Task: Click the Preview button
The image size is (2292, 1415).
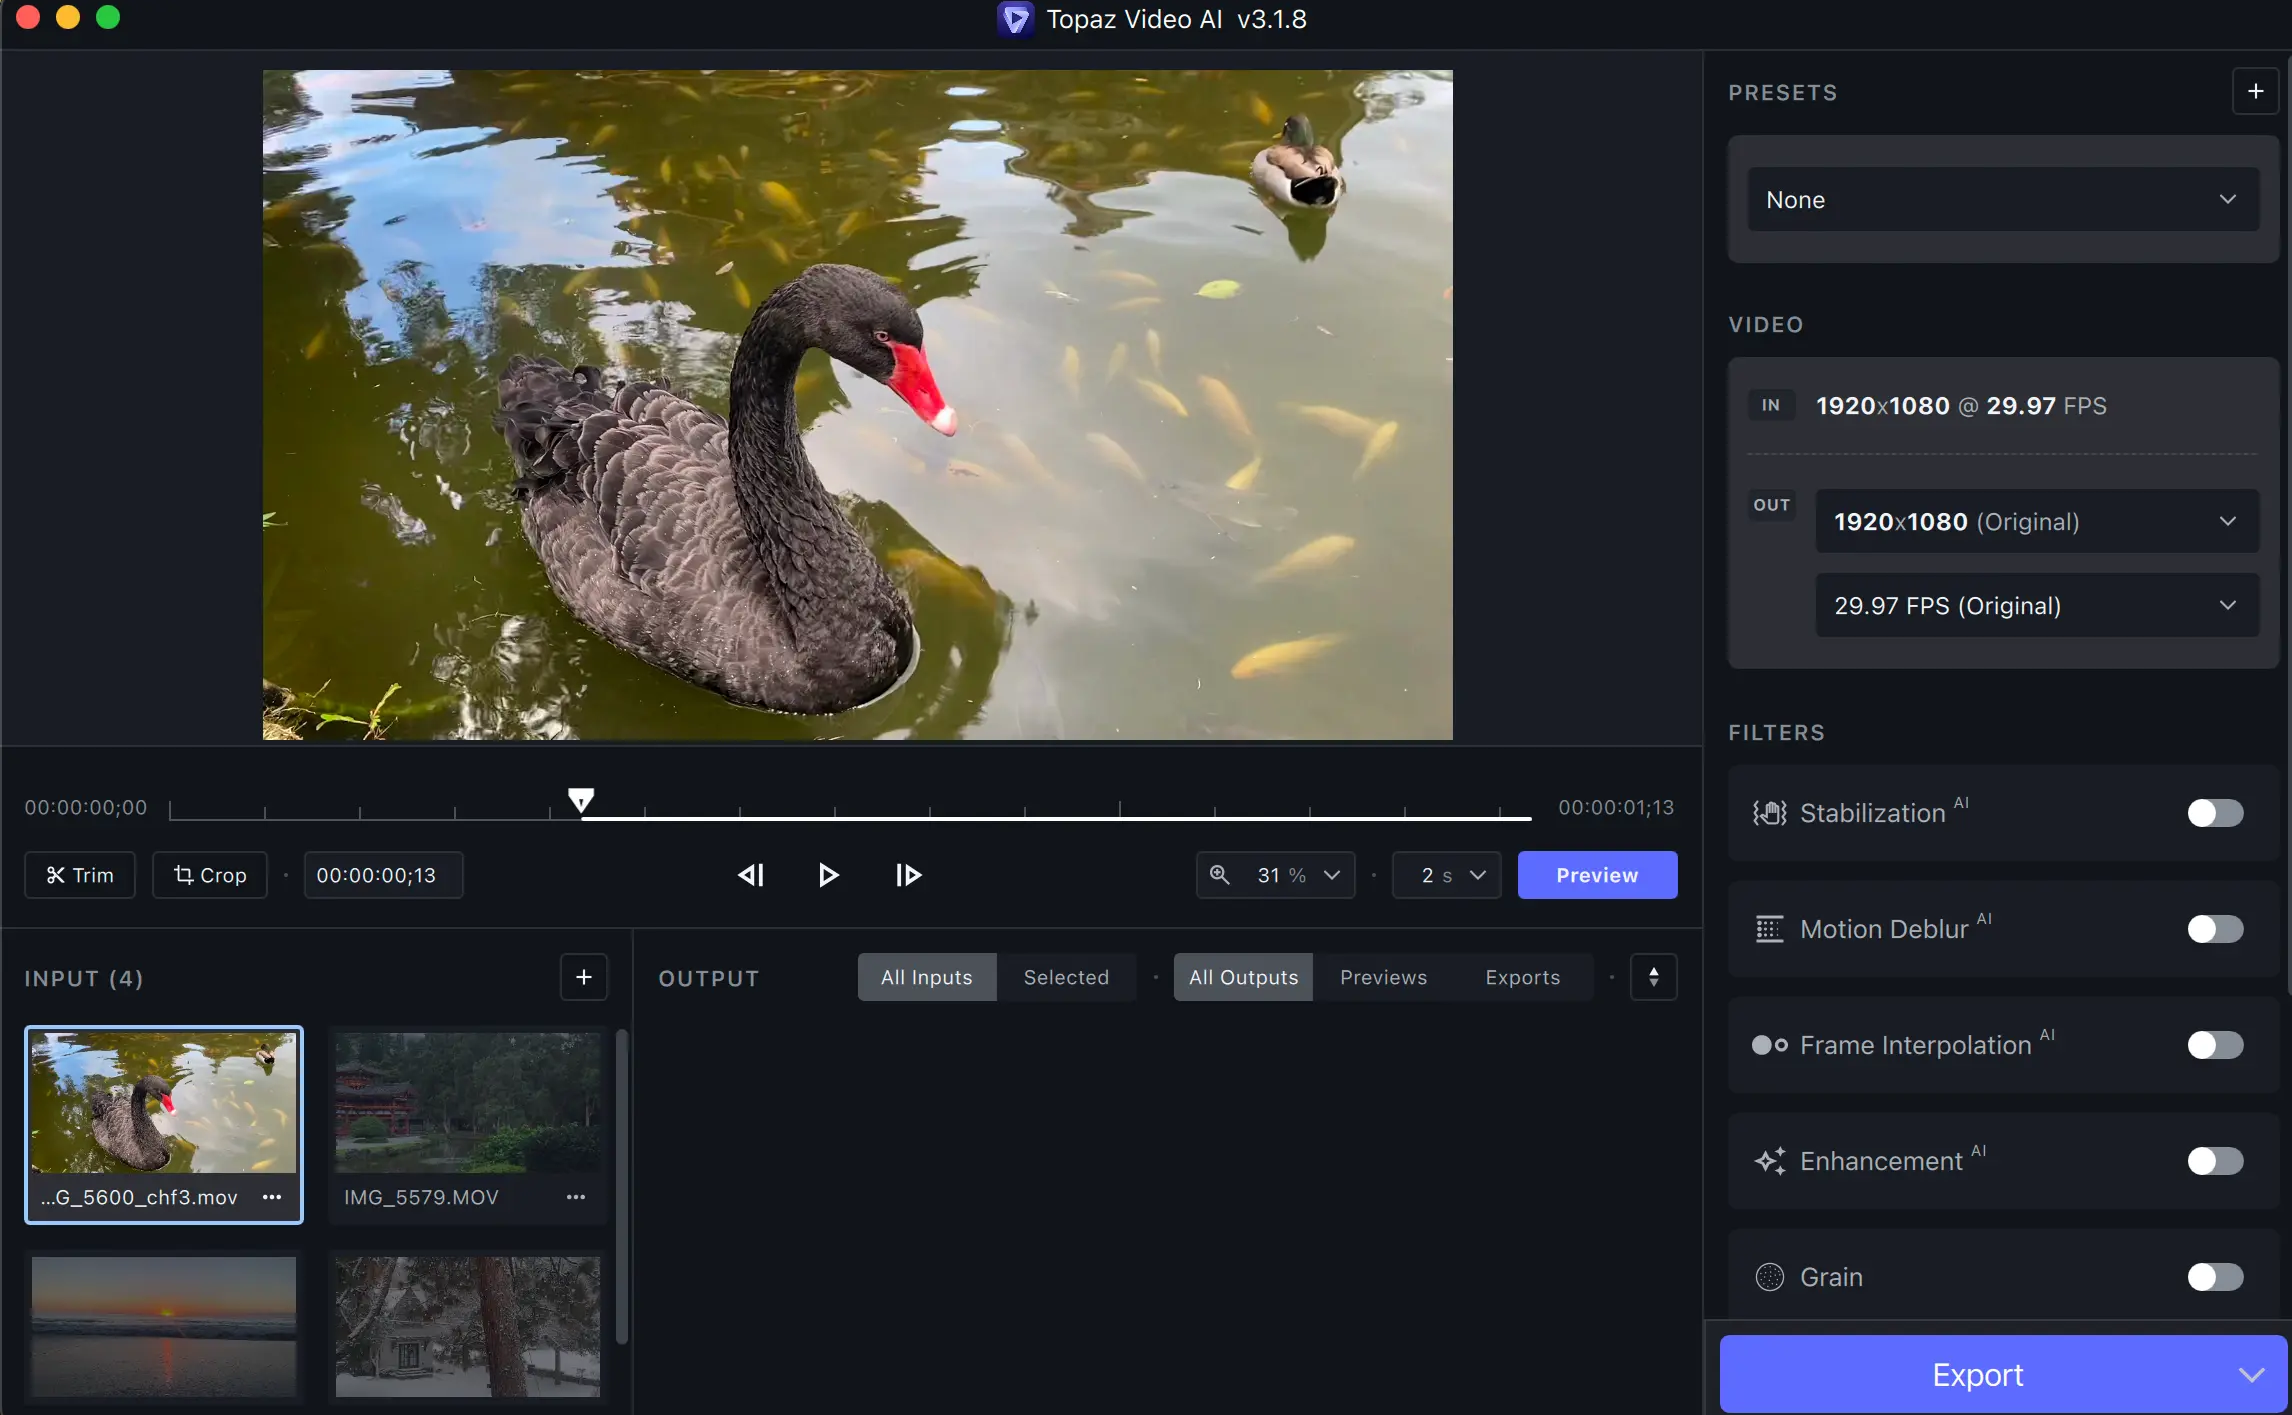Action: pyautogui.click(x=1597, y=875)
